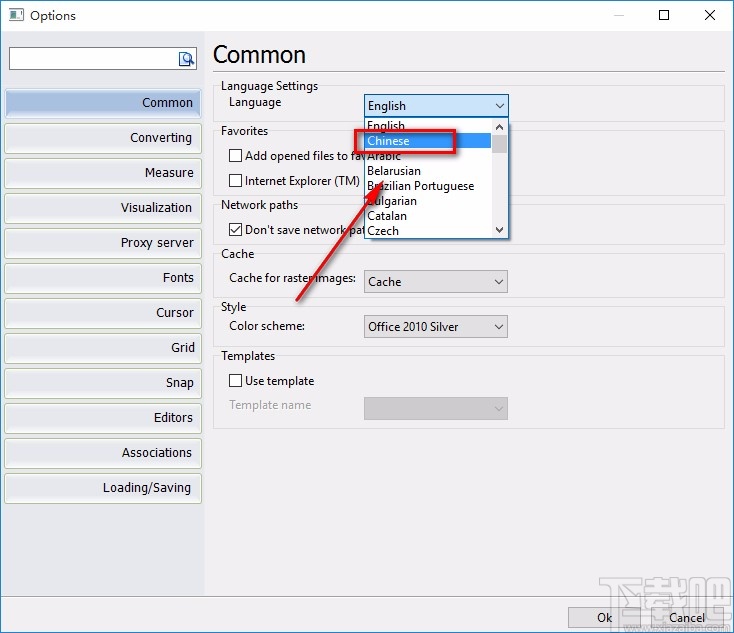Open the Associations section

click(x=103, y=453)
